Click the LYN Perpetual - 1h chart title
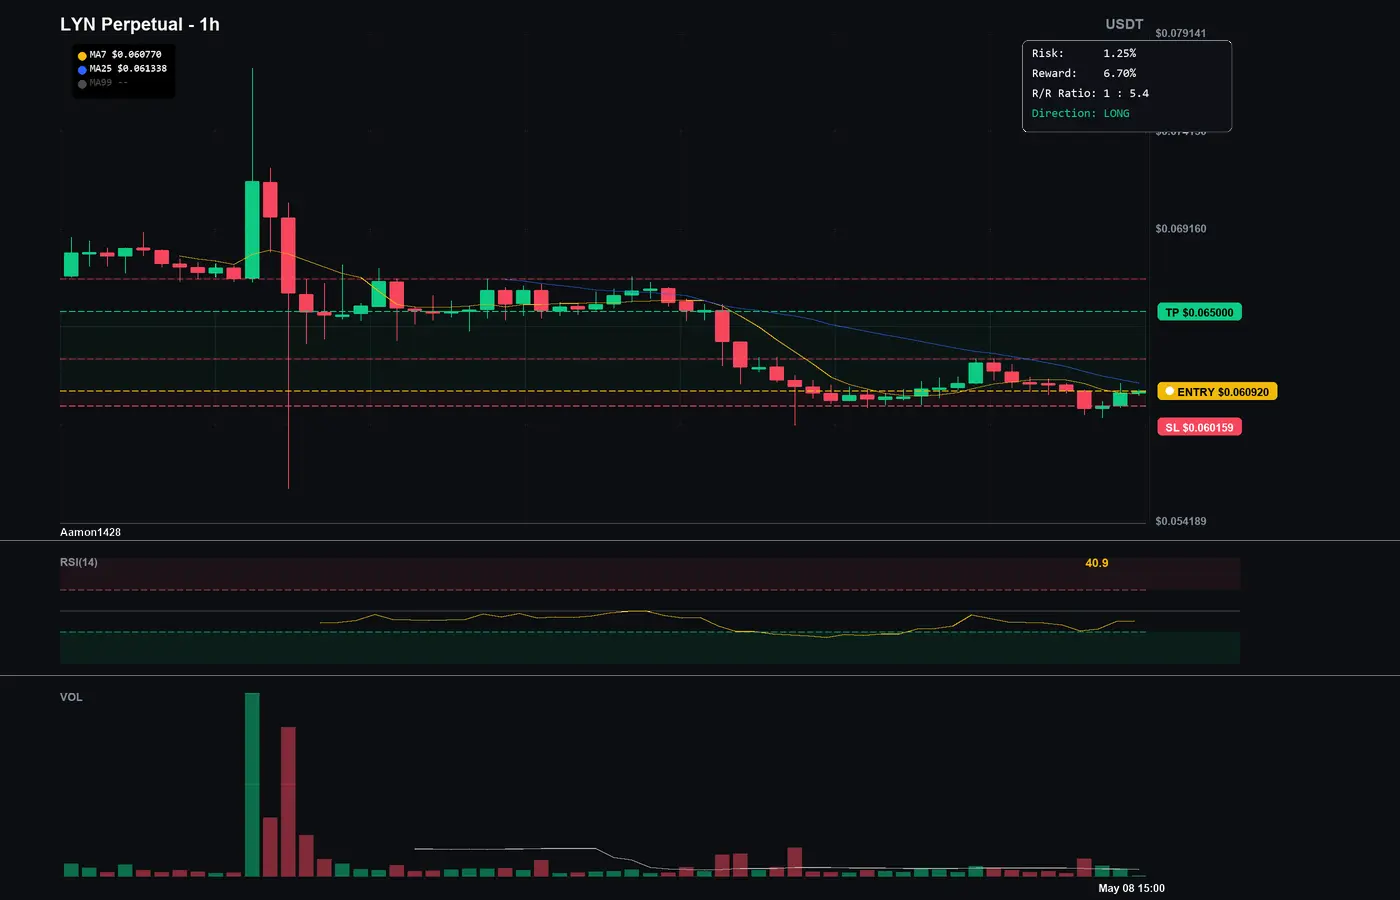The width and height of the screenshot is (1400, 900). [140, 24]
